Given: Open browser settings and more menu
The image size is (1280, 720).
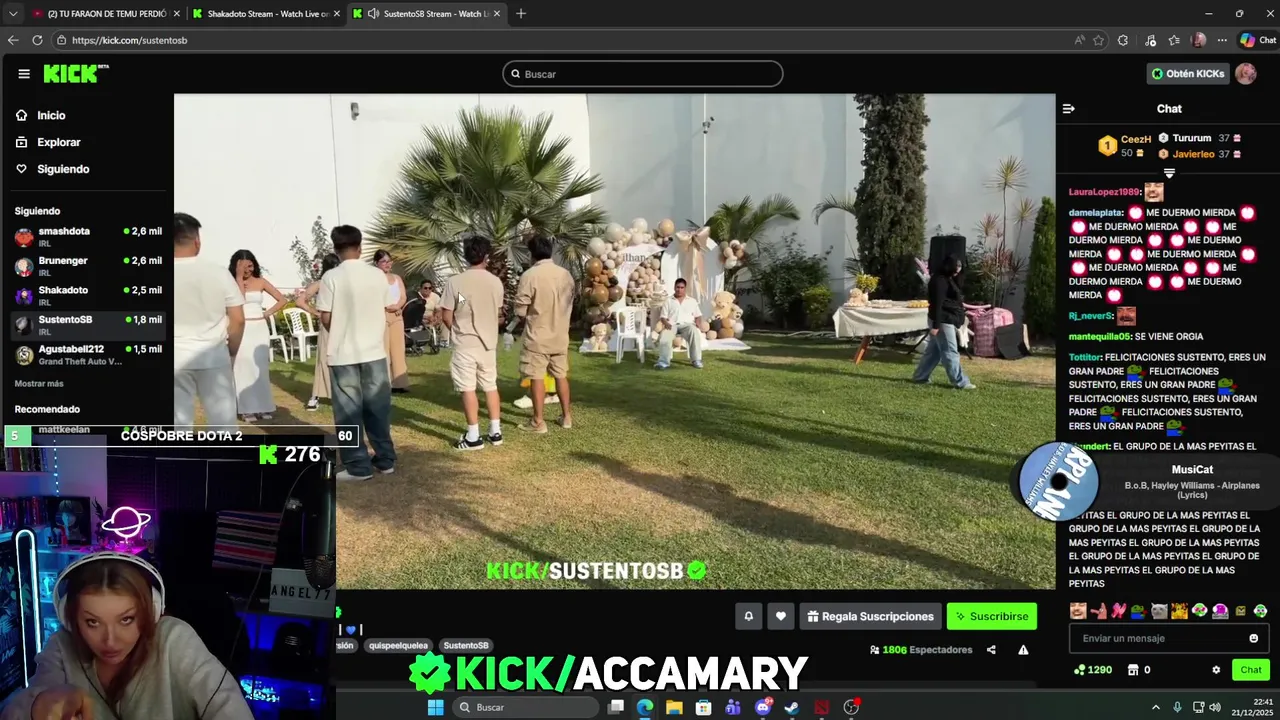Looking at the screenshot, I should [1222, 40].
